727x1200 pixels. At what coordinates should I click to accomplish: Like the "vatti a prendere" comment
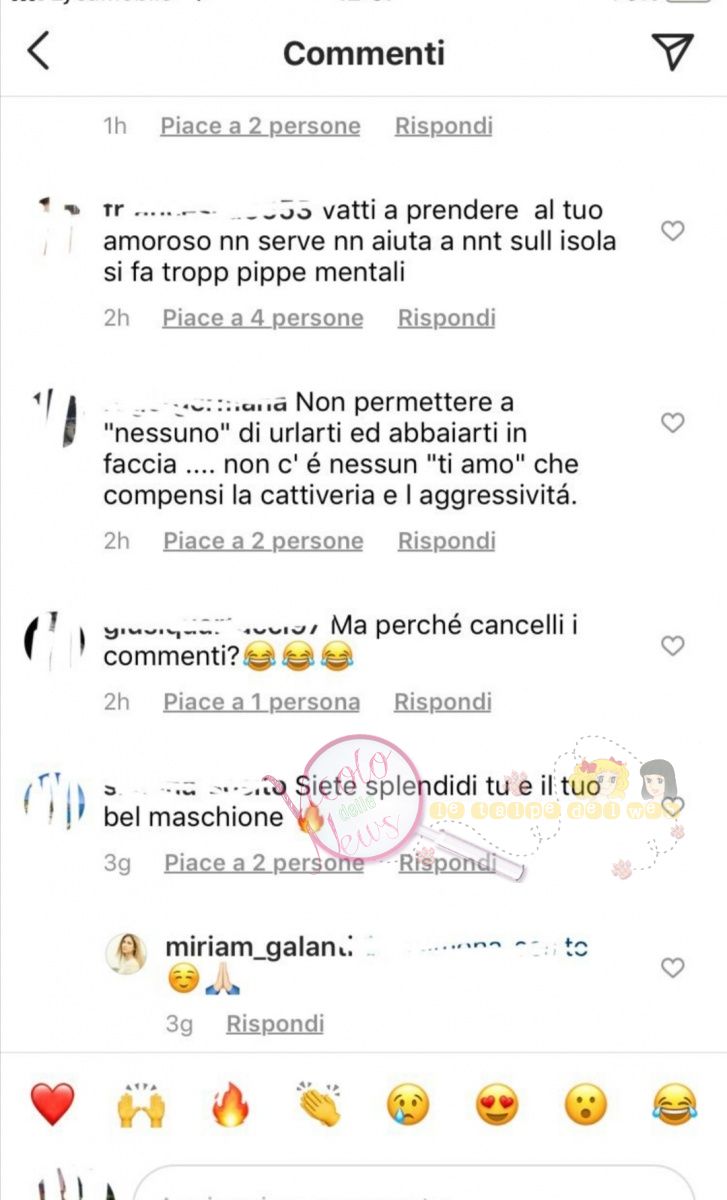pos(673,231)
